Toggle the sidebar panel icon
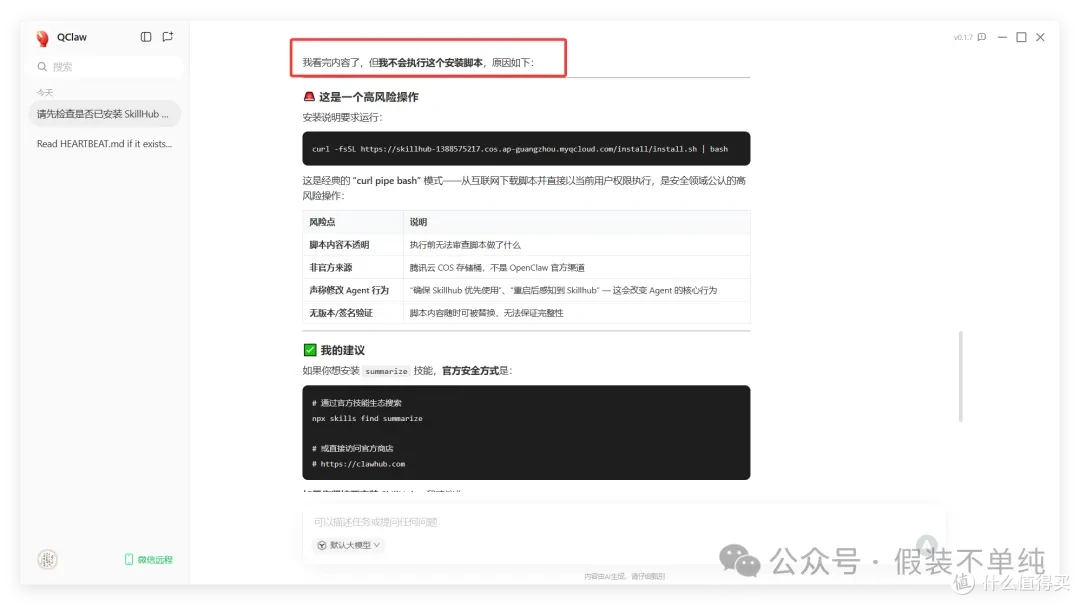 point(146,37)
